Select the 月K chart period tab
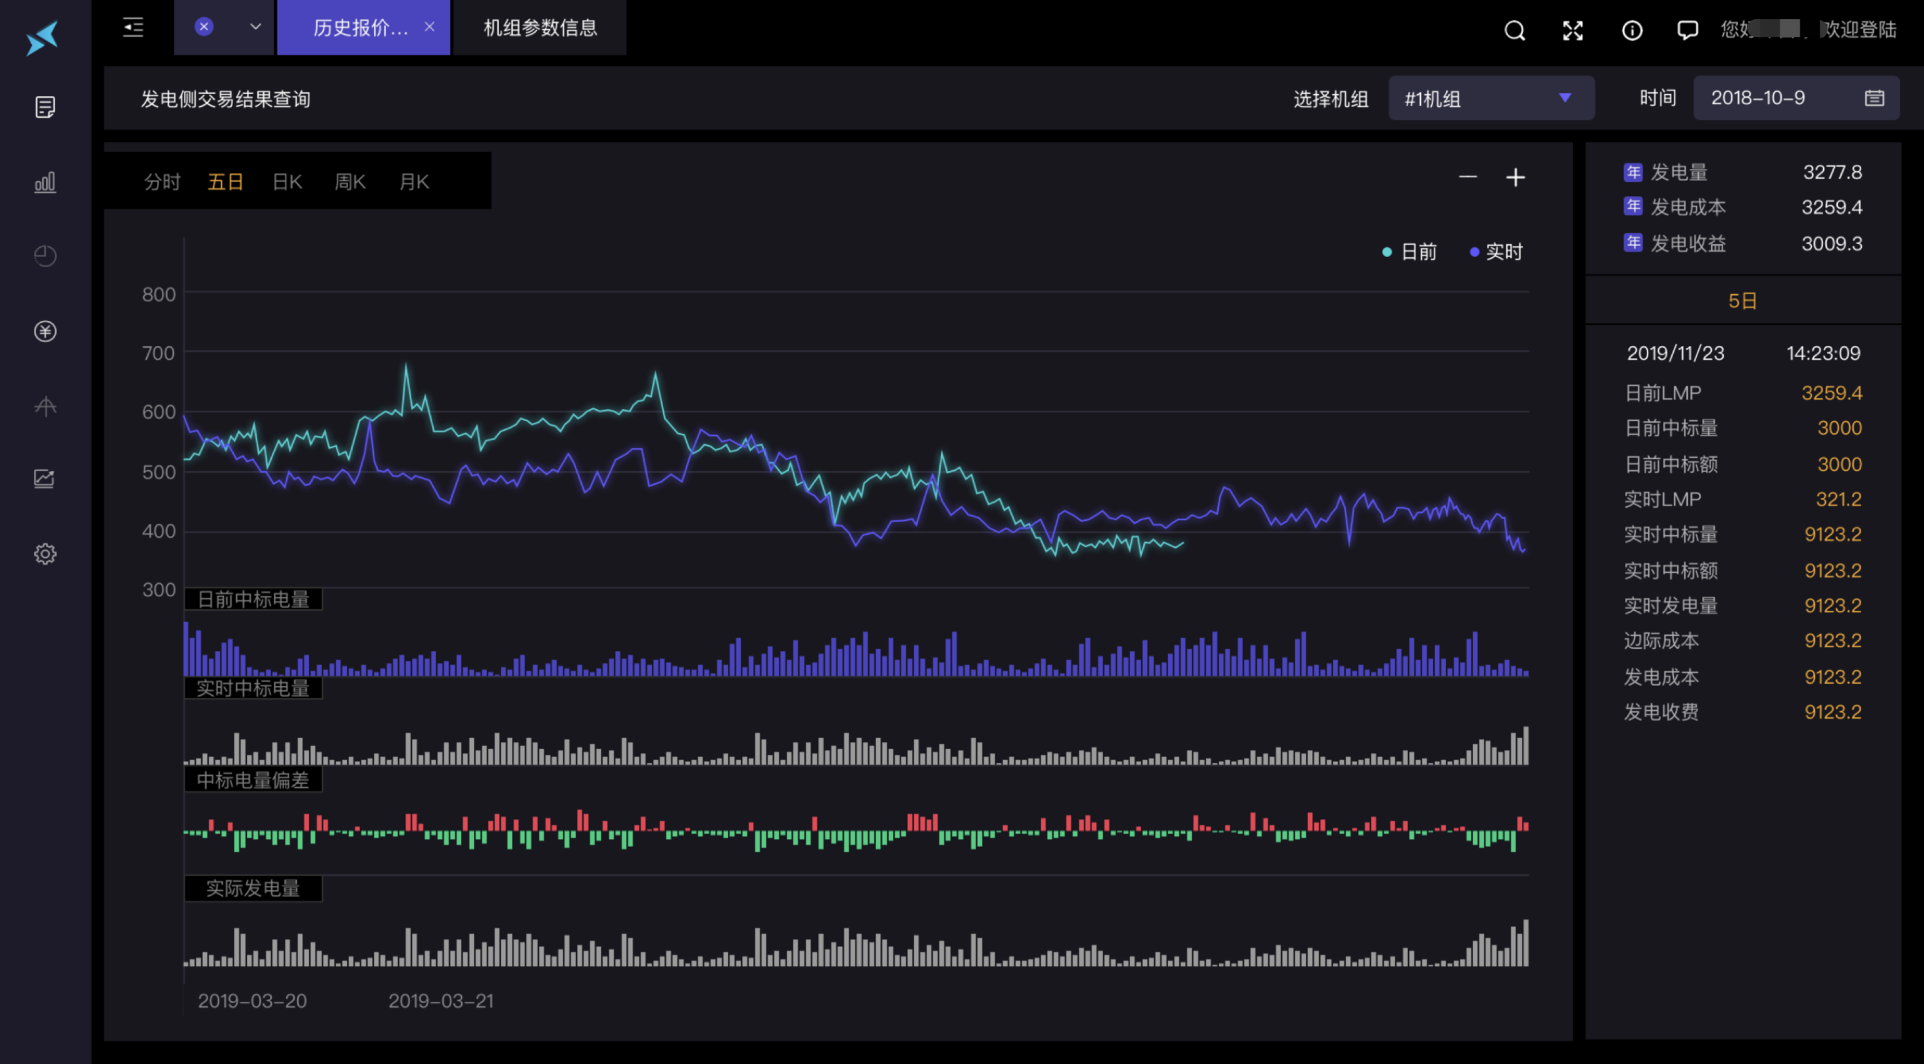This screenshot has height=1064, width=1924. pos(414,182)
